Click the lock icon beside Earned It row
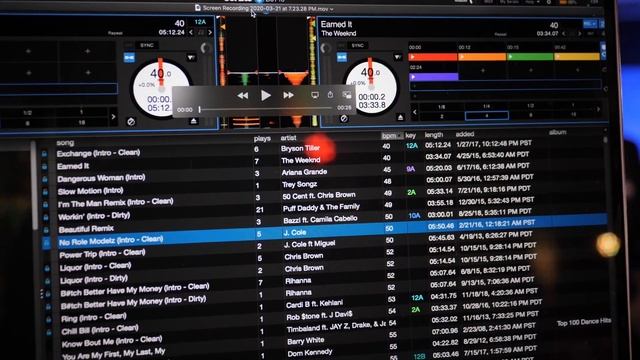Screen dimensions: 640x360 44,167
